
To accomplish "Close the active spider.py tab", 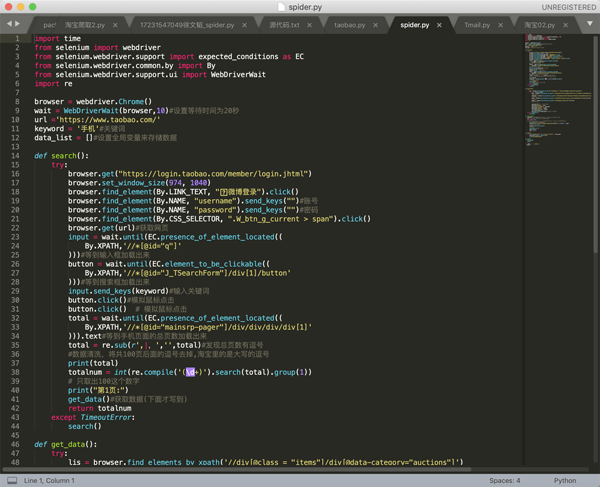I will tap(439, 25).
